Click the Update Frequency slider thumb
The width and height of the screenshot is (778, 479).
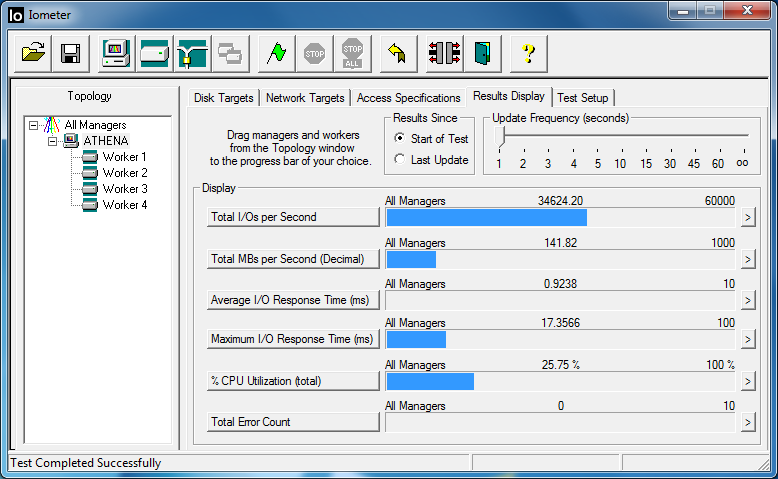500,137
